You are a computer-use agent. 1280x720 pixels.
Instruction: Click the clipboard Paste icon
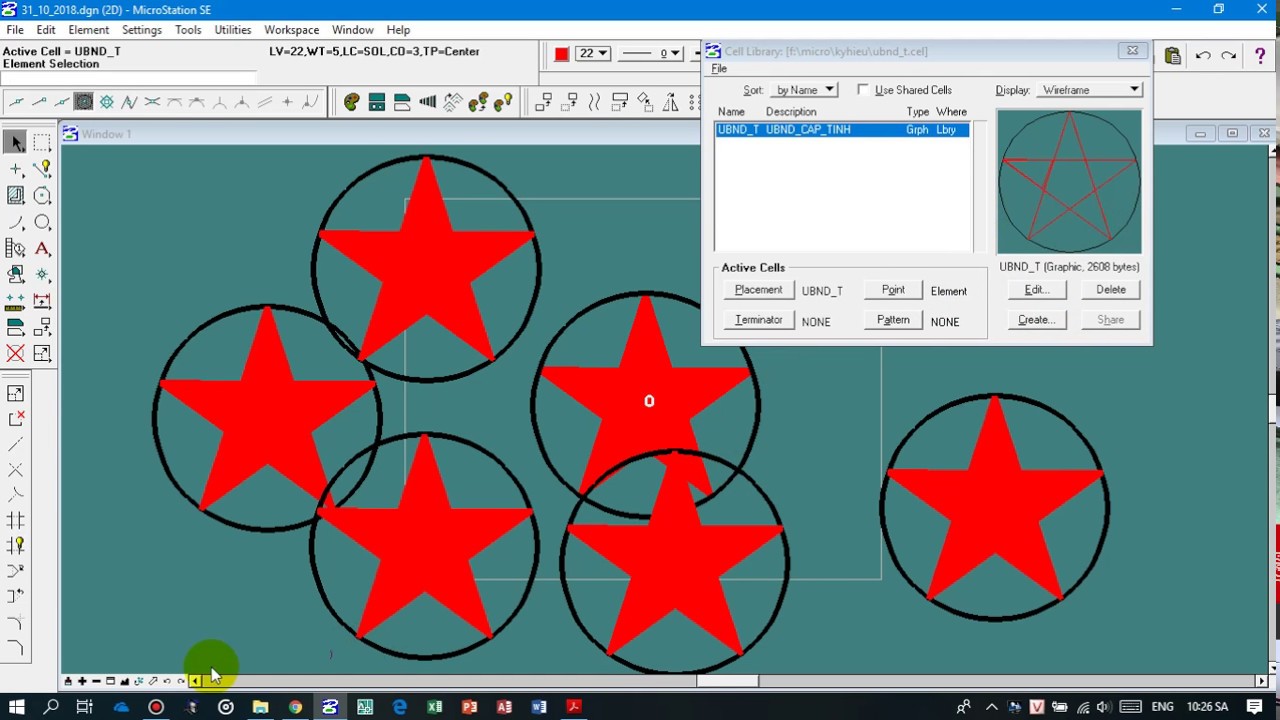pyautogui.click(x=1172, y=56)
